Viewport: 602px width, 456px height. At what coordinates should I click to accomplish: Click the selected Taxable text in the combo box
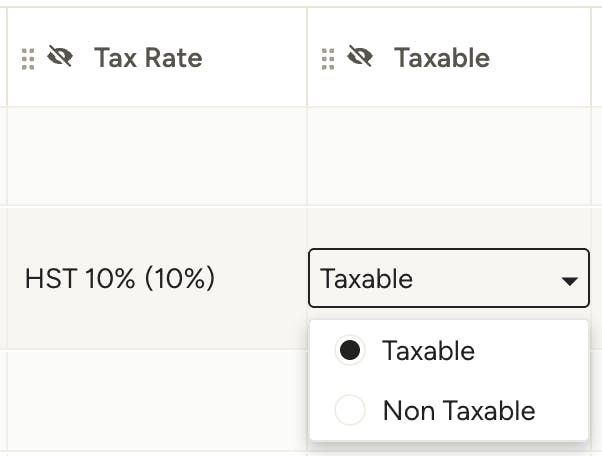point(366,279)
